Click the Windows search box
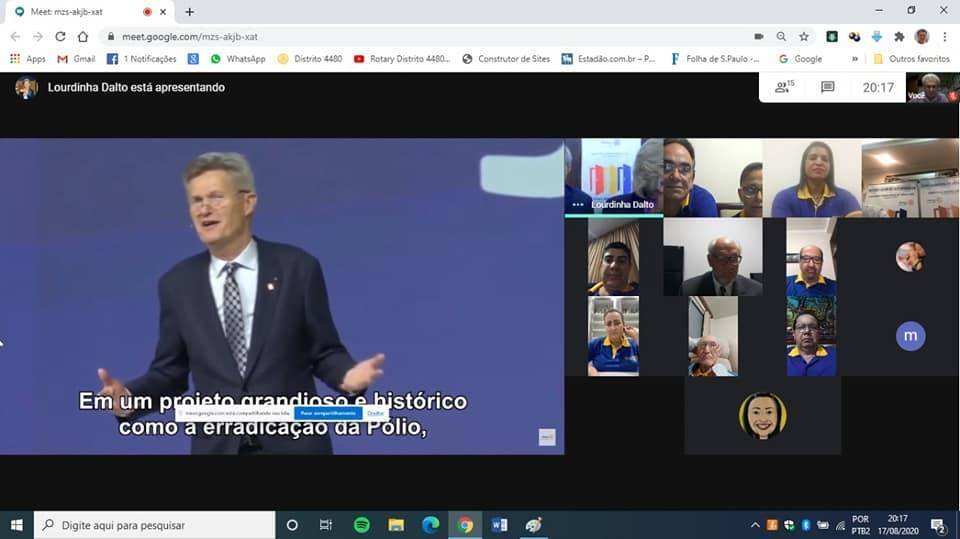The height and width of the screenshot is (539, 960). click(x=155, y=525)
